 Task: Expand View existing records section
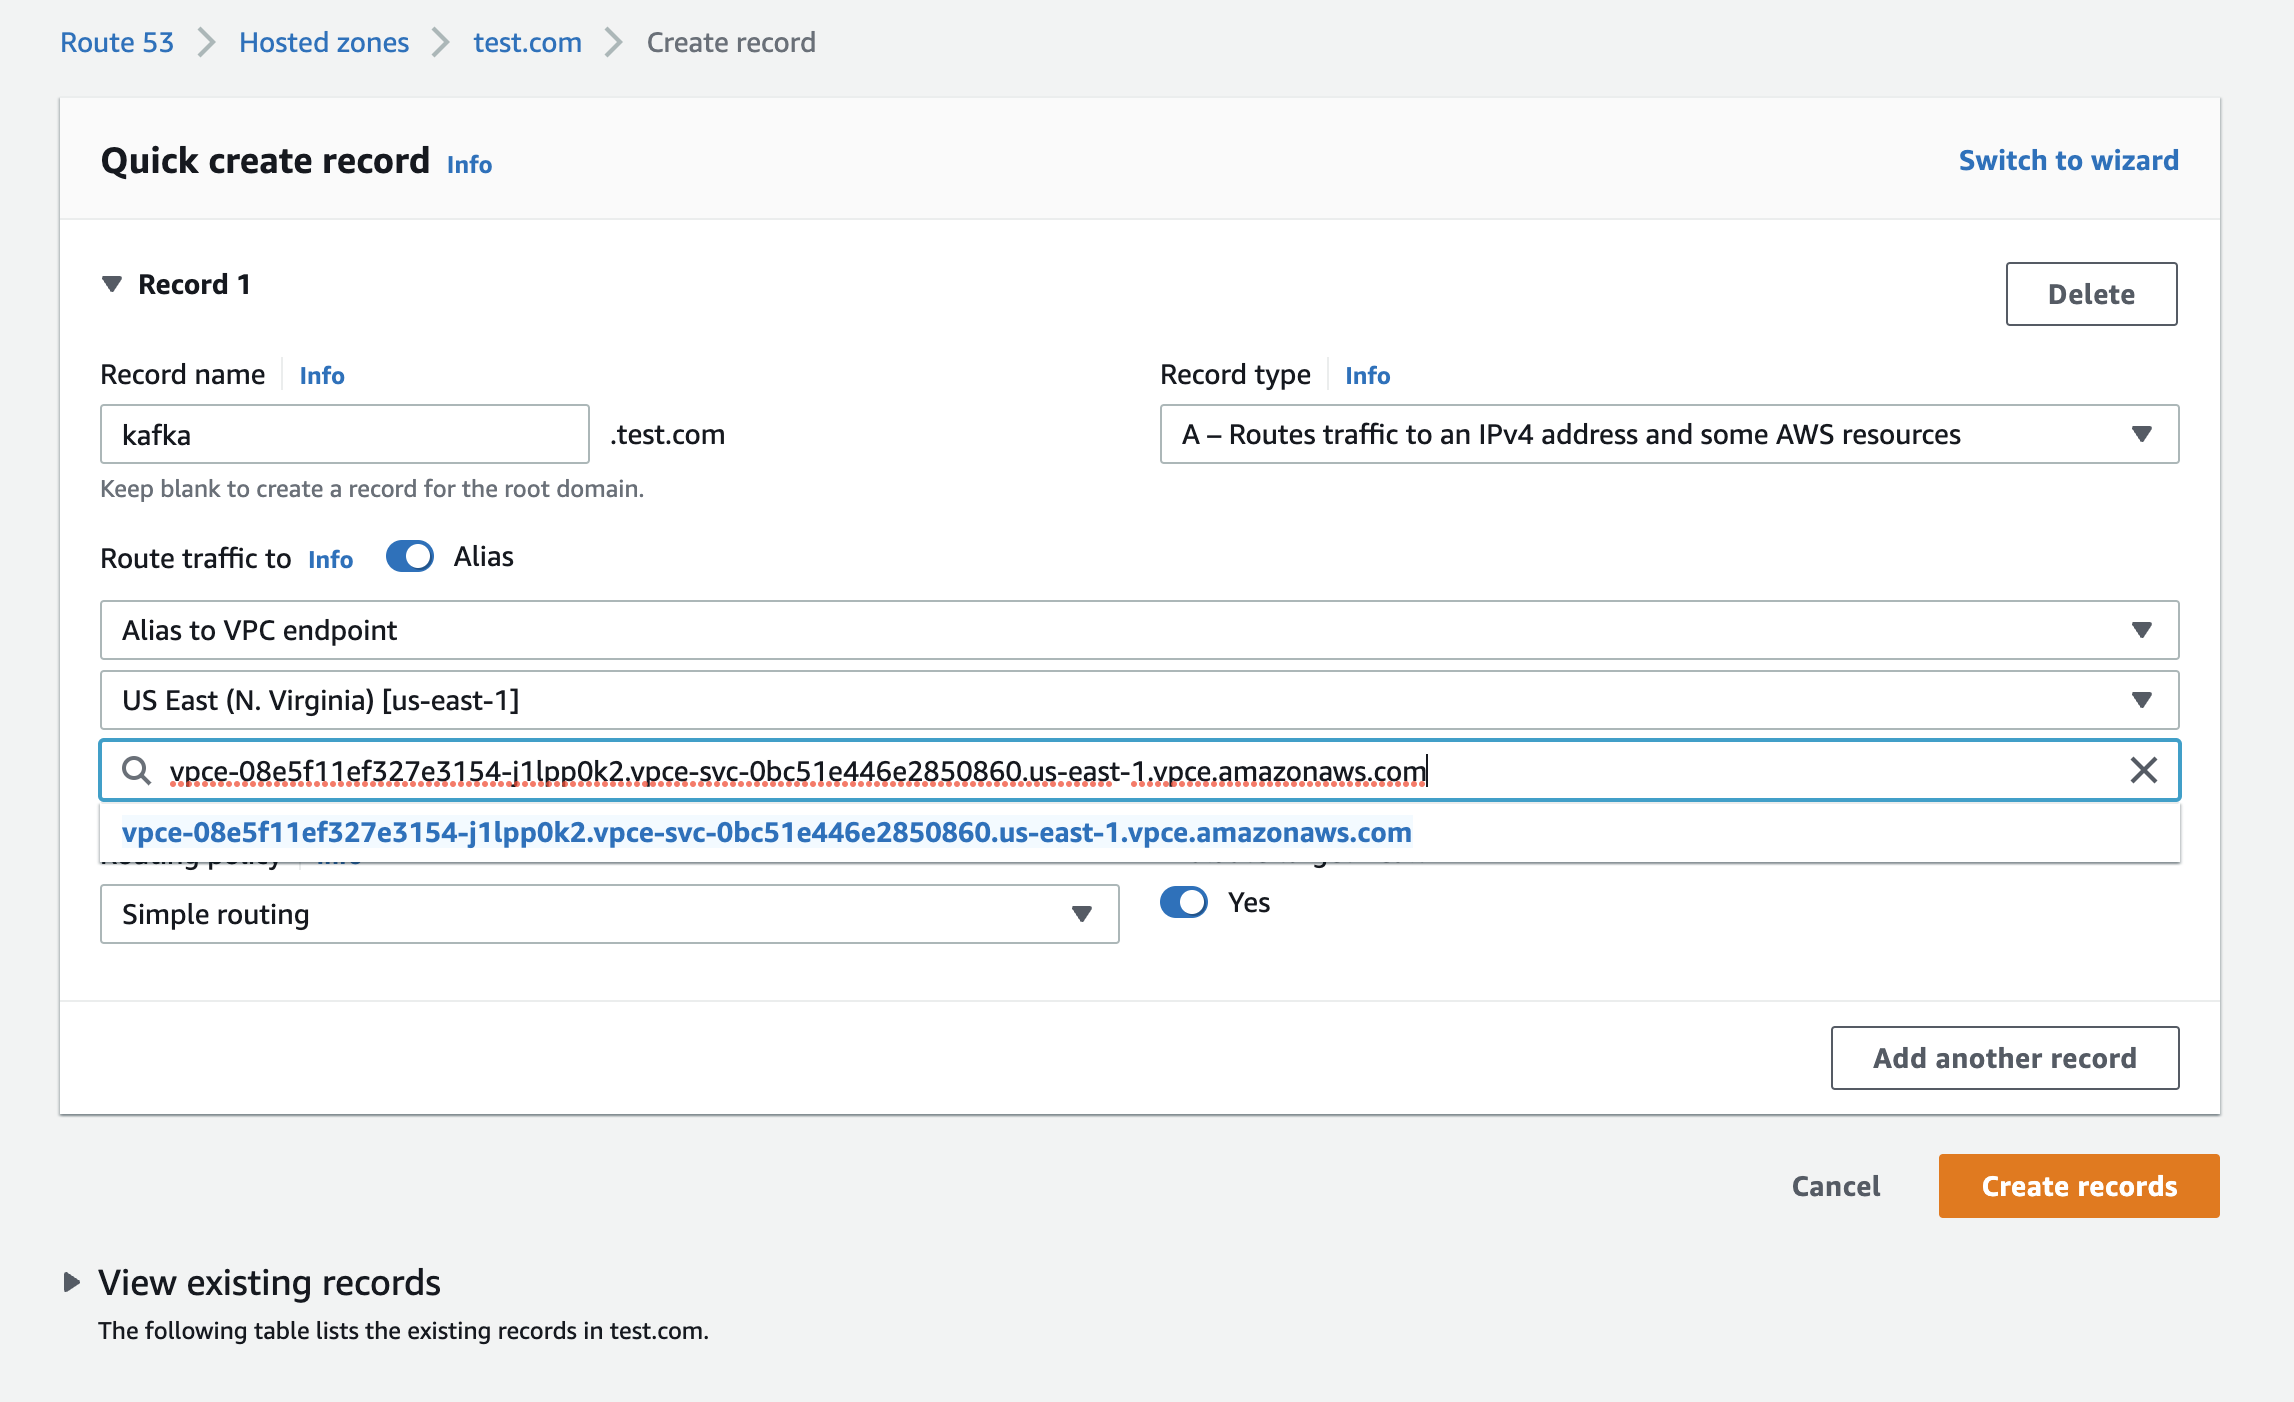pos(72,1282)
